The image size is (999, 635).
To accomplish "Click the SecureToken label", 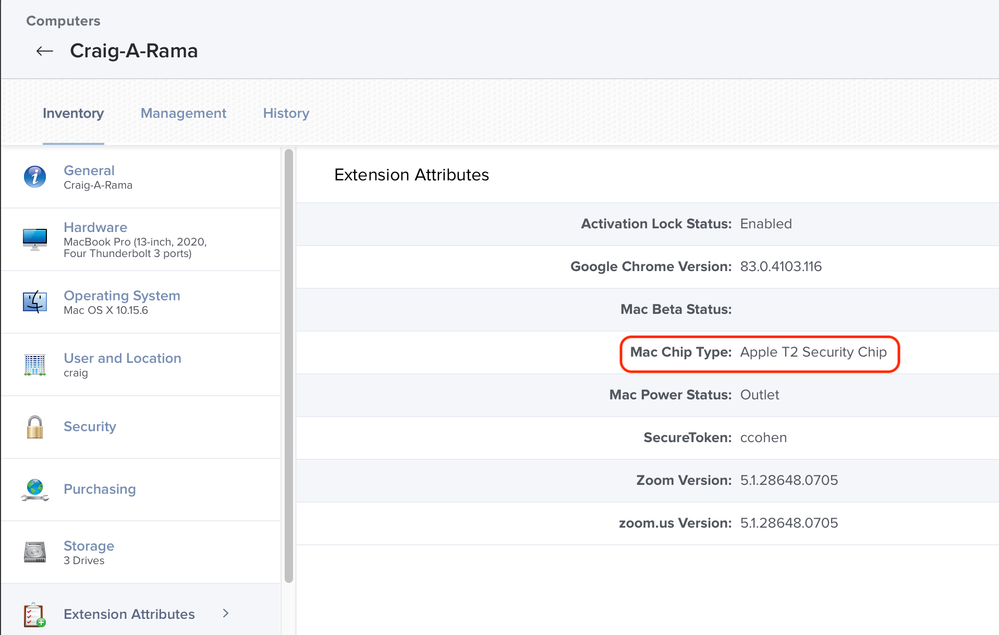I will (x=687, y=437).
